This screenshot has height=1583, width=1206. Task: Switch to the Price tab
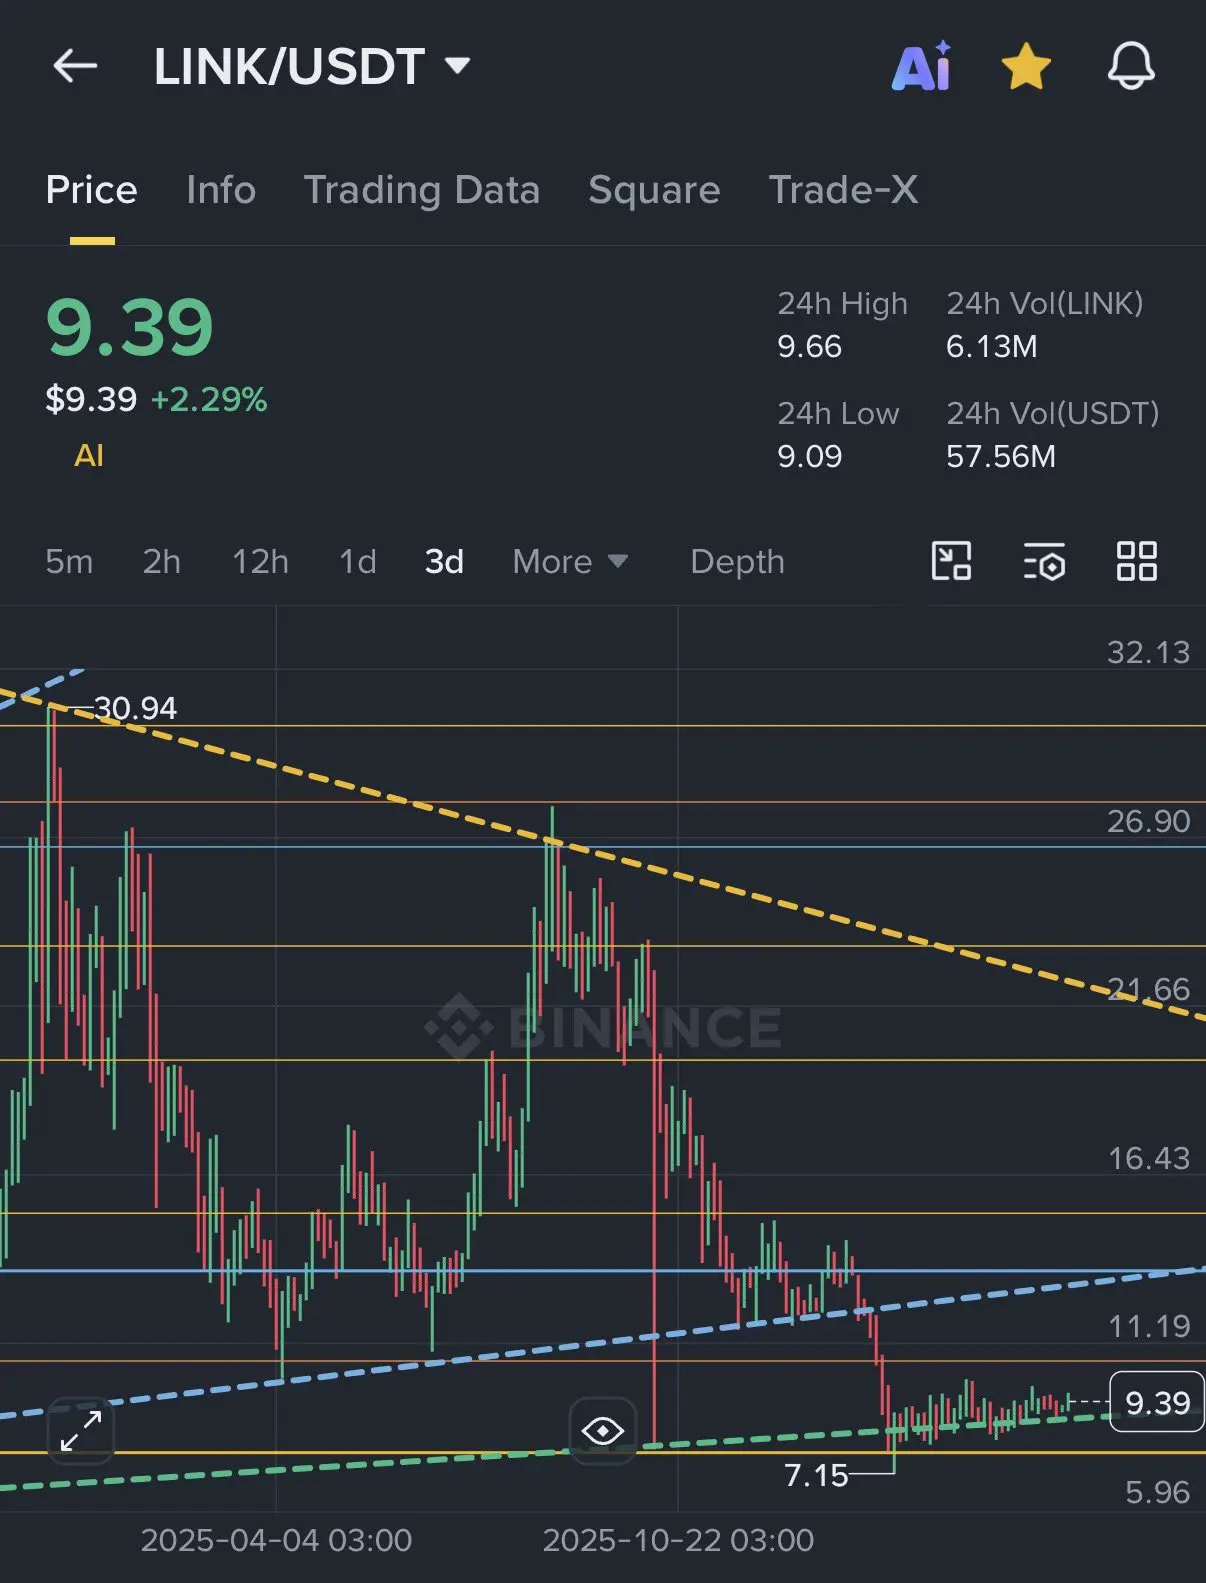[x=91, y=190]
